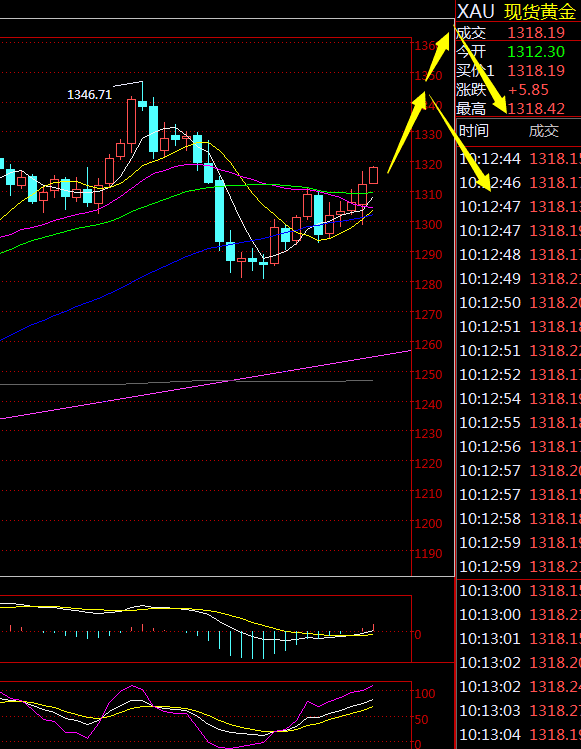
Task: Click the 1280 price axis label
Action: [429, 284]
